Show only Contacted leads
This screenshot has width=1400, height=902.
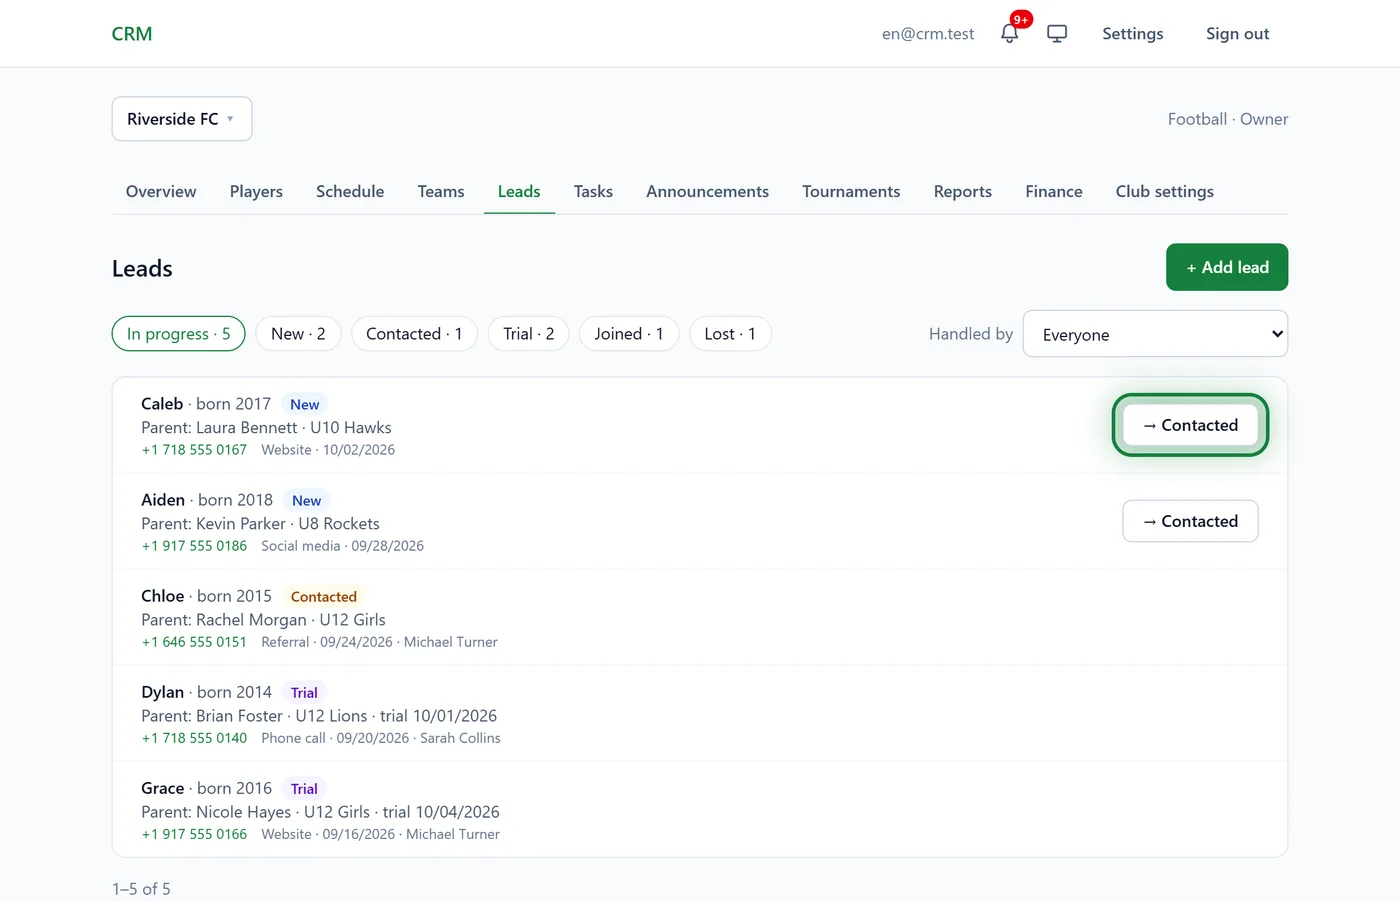point(414,334)
